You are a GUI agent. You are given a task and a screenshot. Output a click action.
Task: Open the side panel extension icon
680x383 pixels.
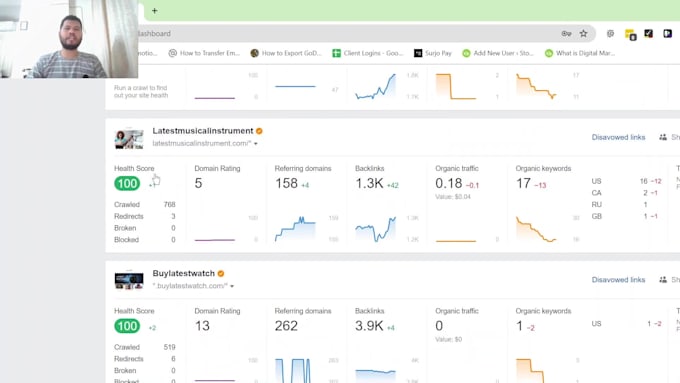[x=667, y=33]
